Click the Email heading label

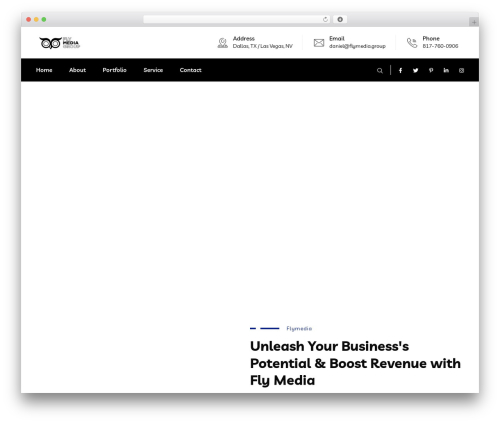tap(337, 39)
